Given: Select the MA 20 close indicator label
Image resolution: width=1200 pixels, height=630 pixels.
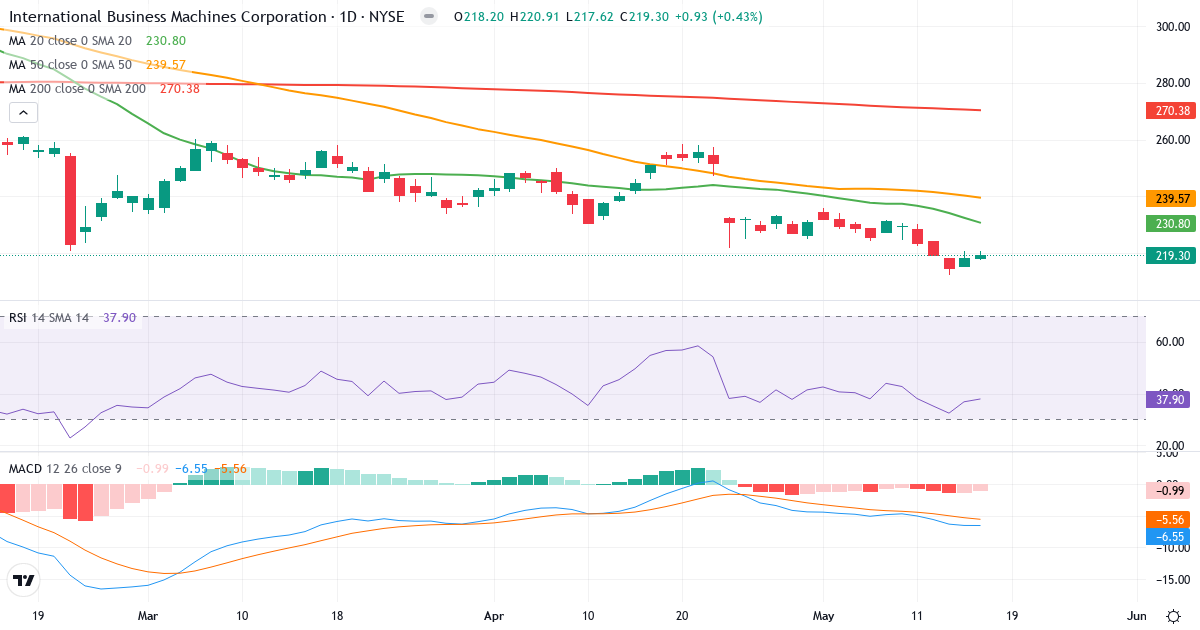Looking at the screenshot, I should coord(70,41).
